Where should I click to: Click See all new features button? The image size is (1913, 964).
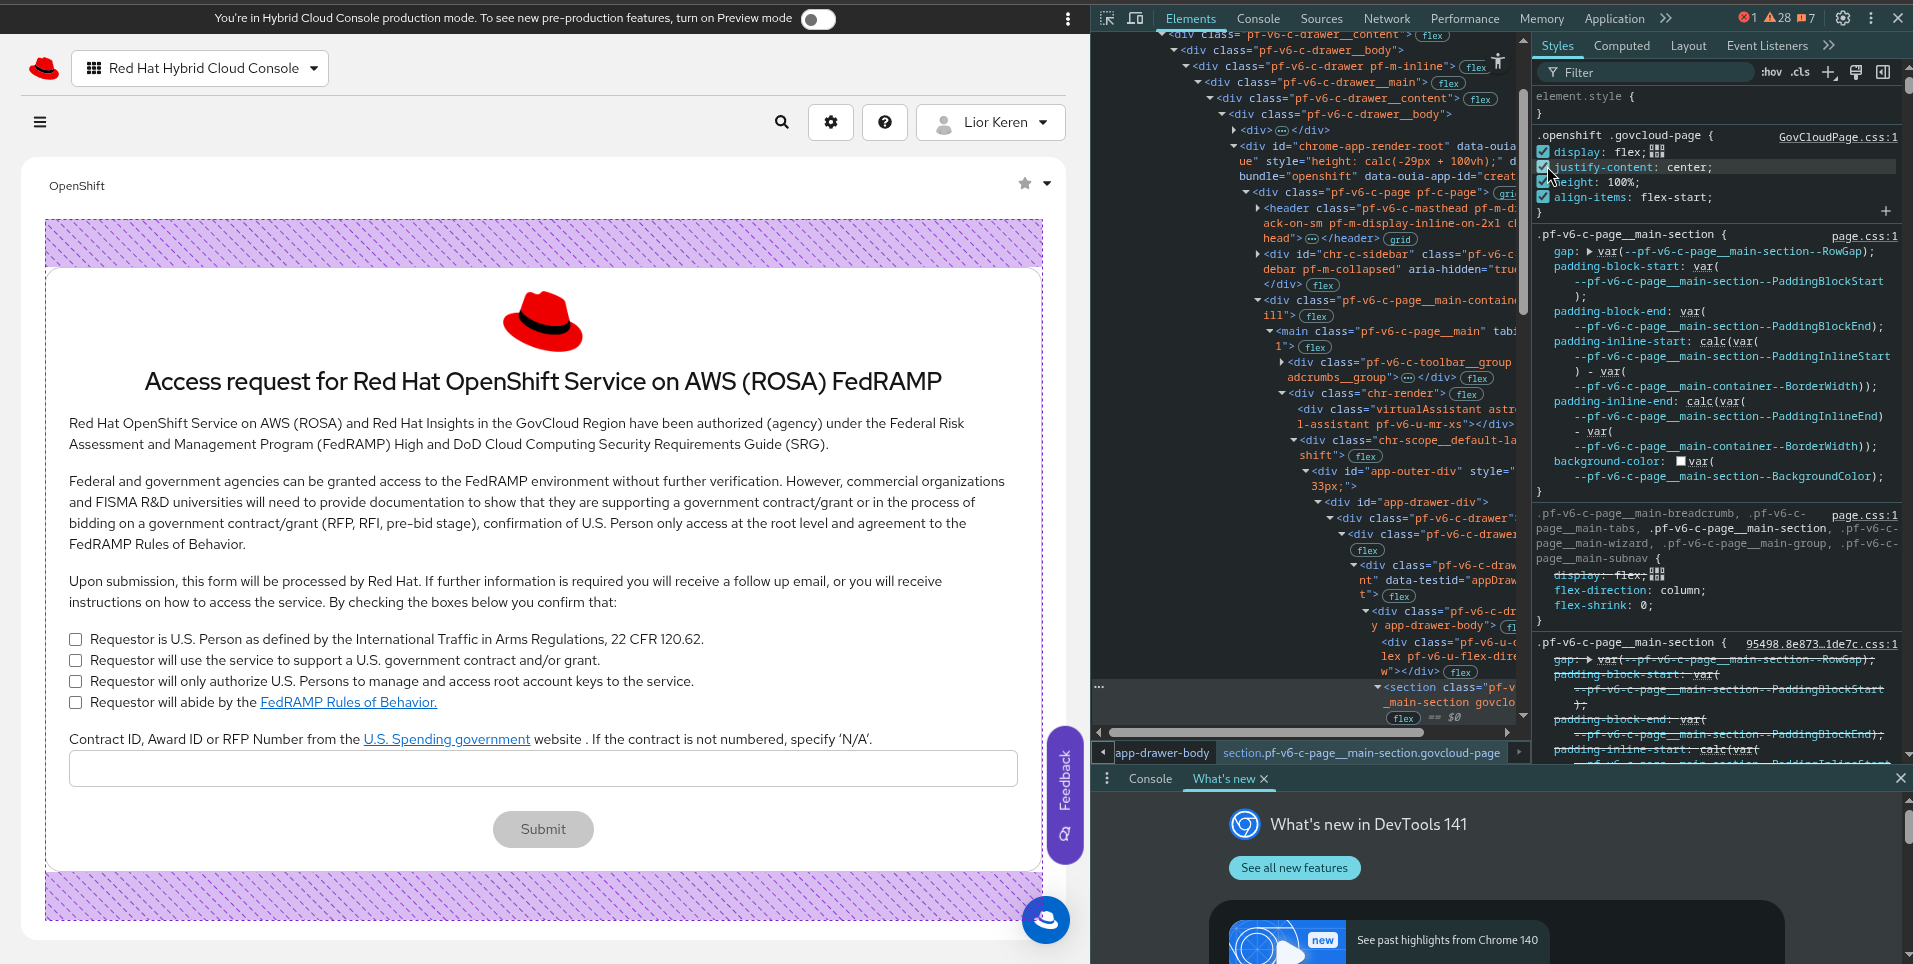click(x=1294, y=868)
